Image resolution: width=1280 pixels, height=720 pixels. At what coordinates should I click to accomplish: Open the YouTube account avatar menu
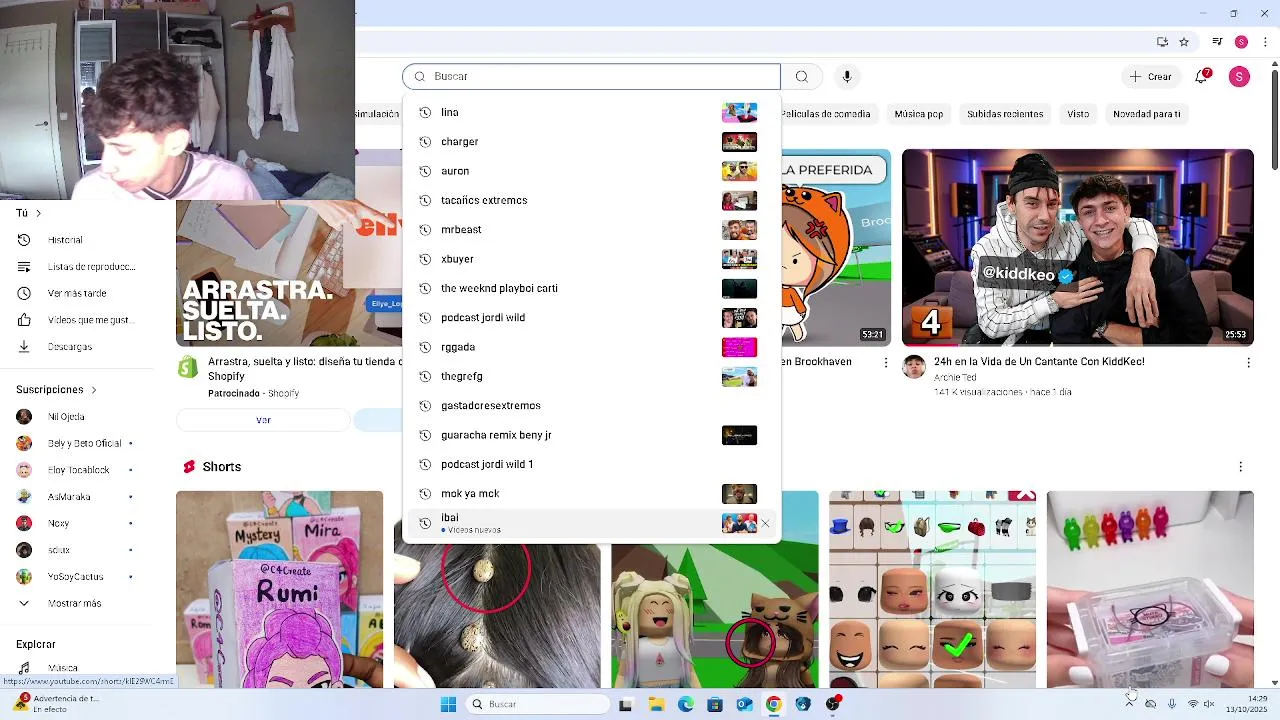(1239, 77)
